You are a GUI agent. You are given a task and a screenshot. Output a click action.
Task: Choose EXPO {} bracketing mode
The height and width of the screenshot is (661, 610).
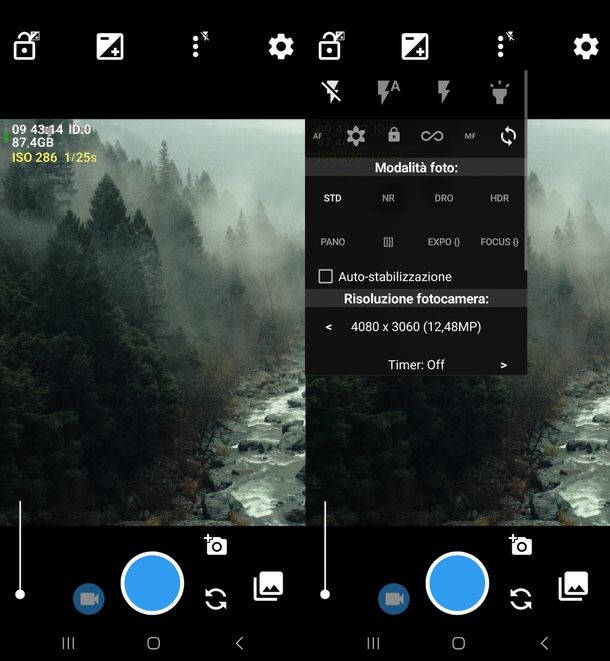[x=444, y=242]
